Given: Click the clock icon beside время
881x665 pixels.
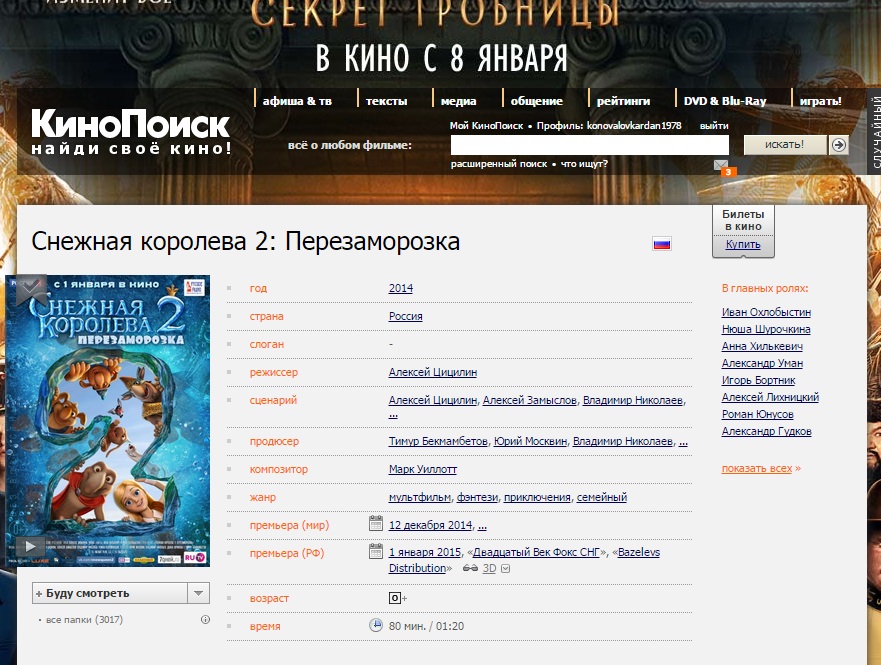Looking at the screenshot, I should (376, 625).
